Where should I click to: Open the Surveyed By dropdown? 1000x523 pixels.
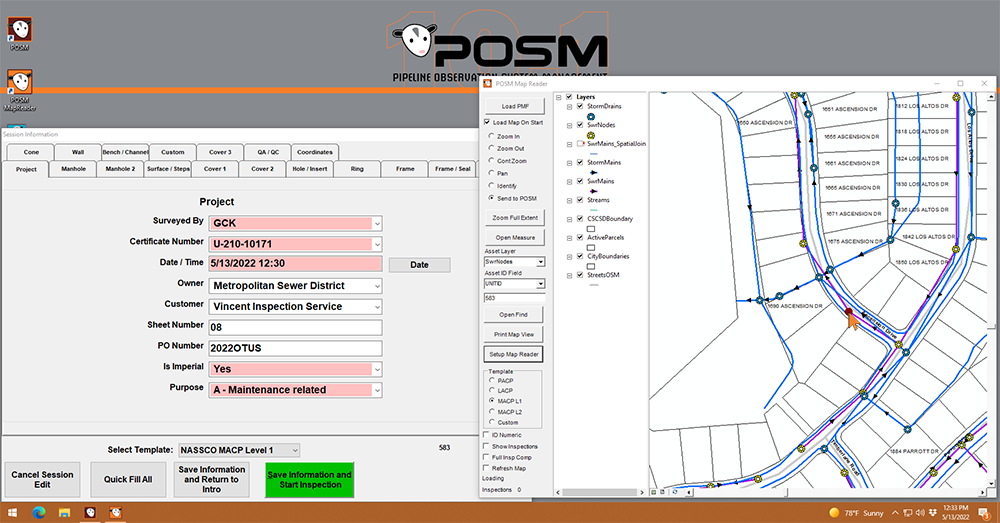click(x=377, y=223)
